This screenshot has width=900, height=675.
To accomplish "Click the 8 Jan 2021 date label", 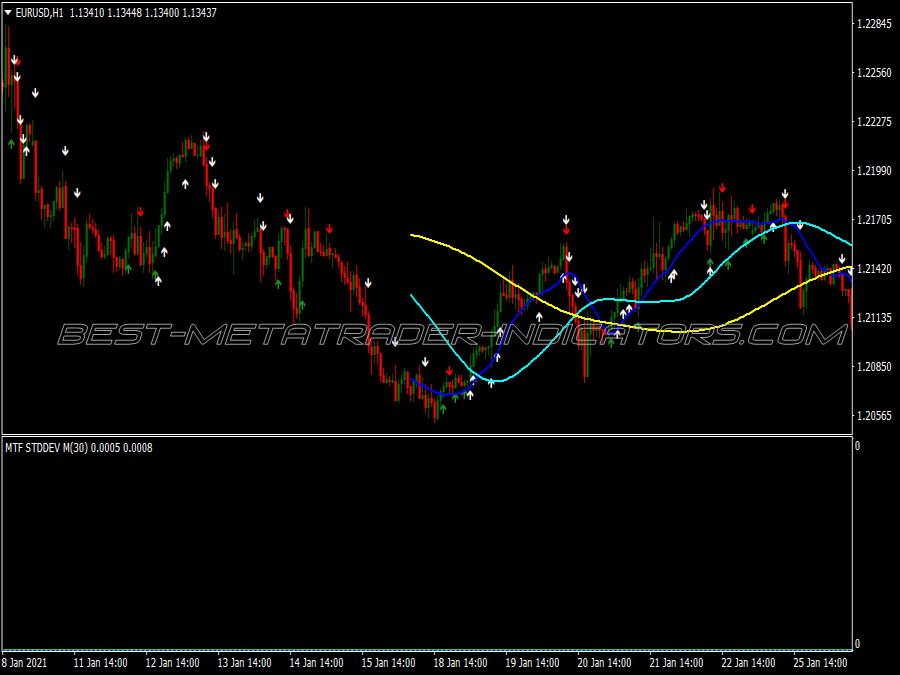I will [x=25, y=662].
